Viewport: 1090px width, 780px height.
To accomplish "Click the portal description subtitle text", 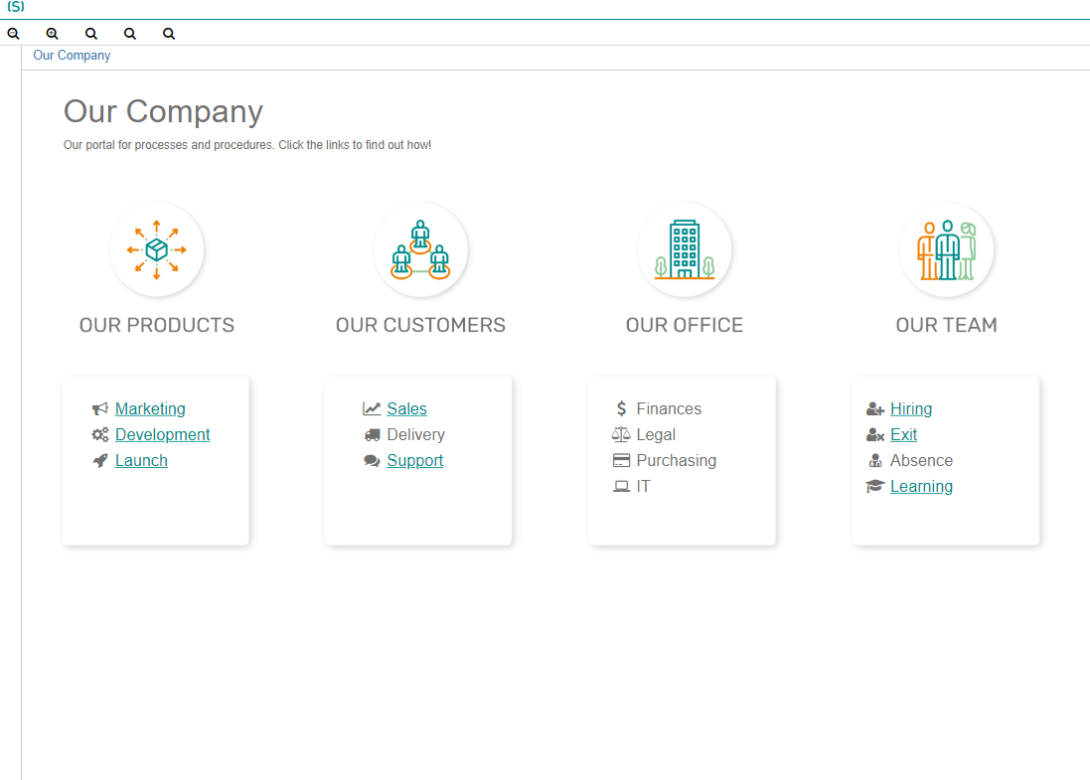I will [247, 145].
